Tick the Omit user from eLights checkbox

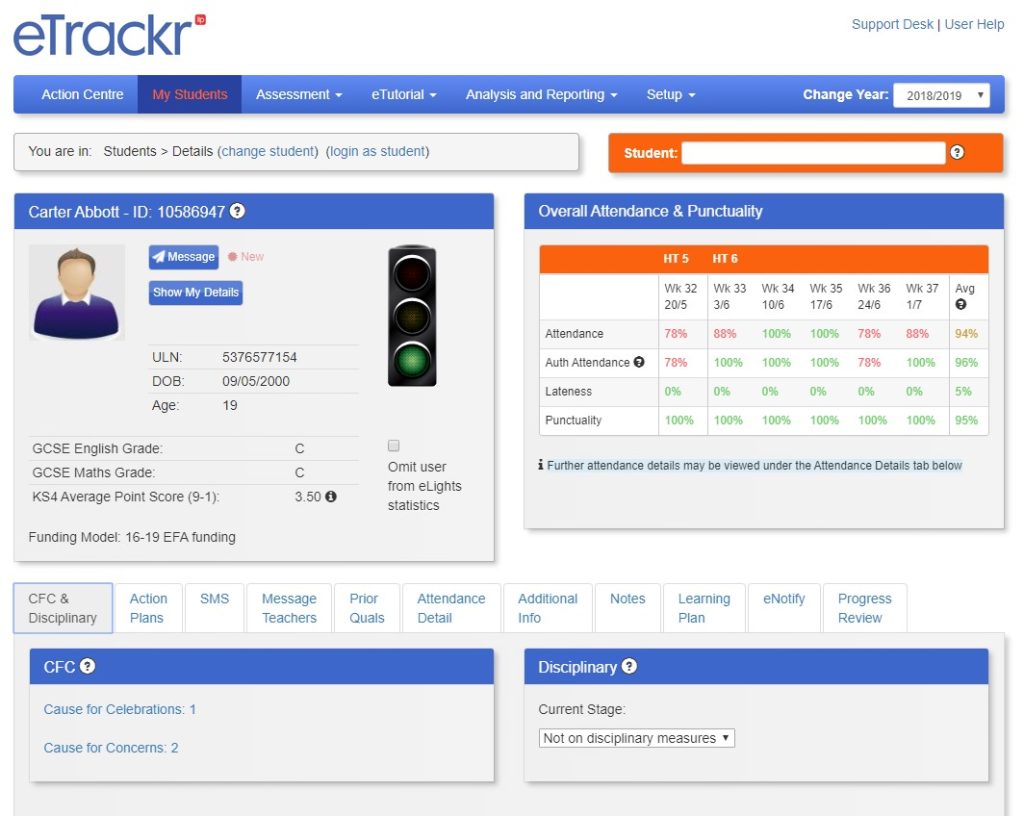(394, 446)
